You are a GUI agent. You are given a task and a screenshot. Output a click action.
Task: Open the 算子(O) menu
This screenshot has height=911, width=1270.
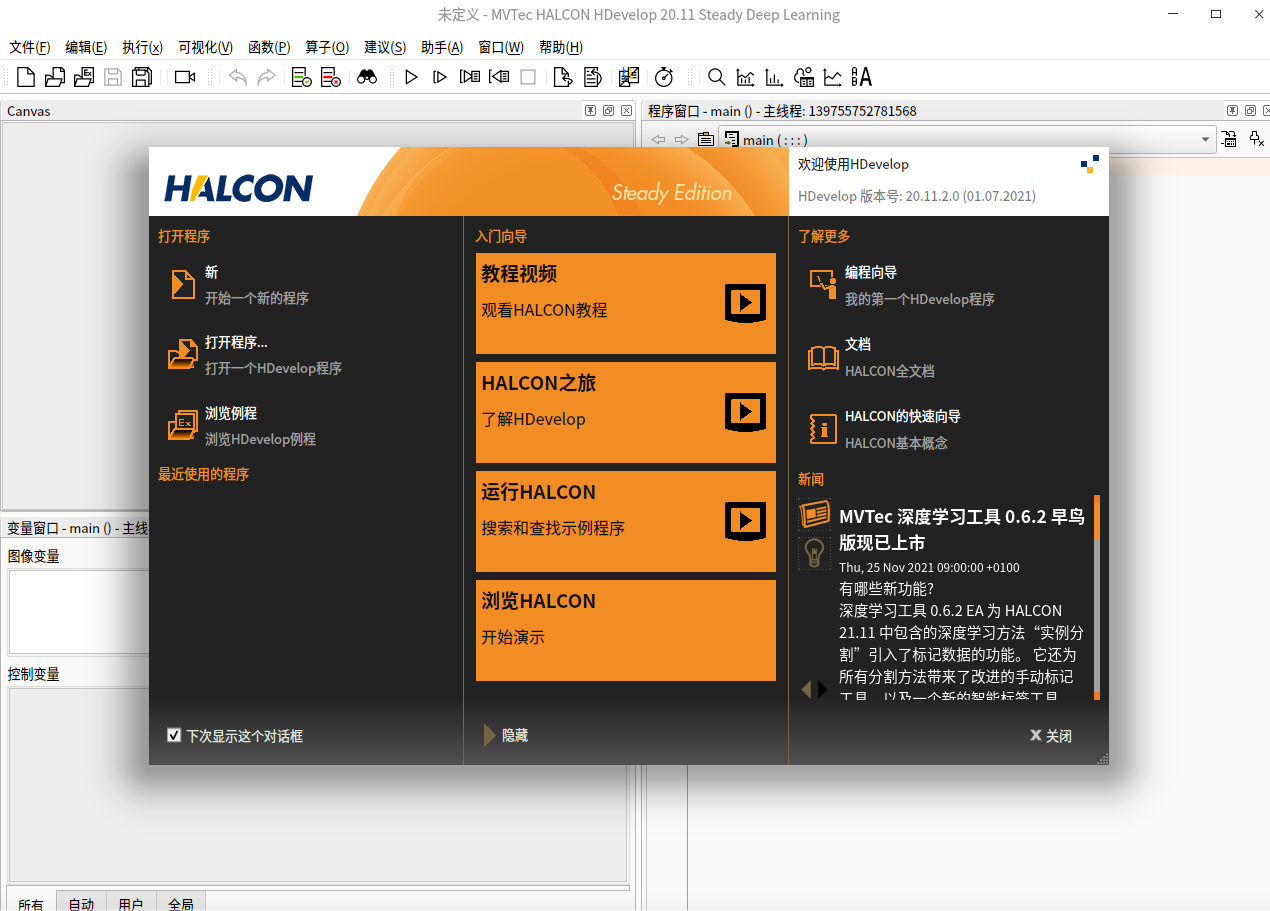coord(327,47)
